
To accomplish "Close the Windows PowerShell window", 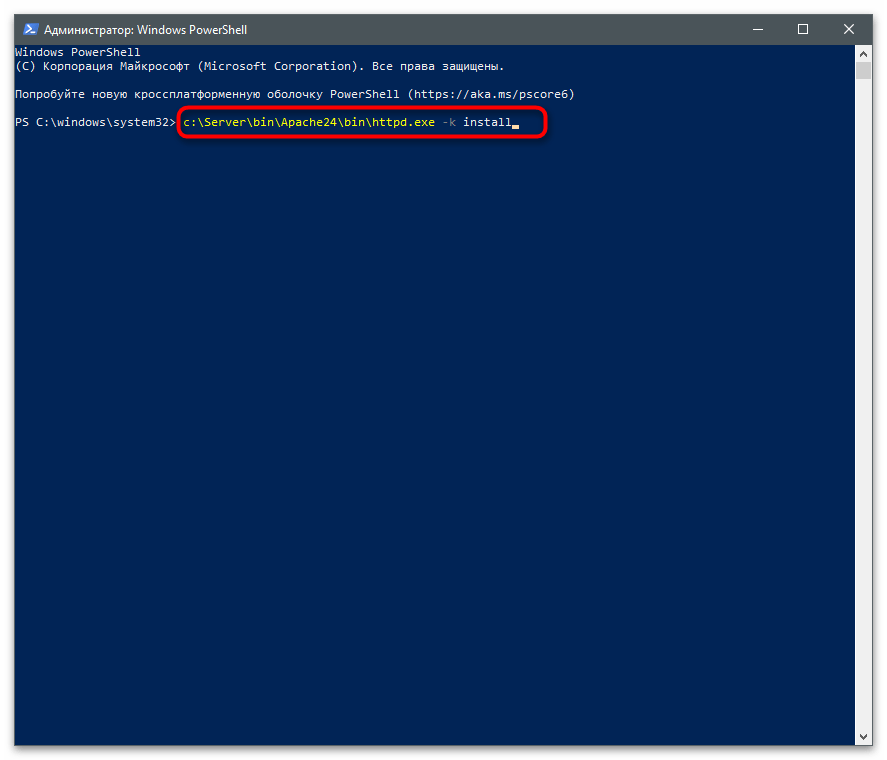I will (849, 29).
